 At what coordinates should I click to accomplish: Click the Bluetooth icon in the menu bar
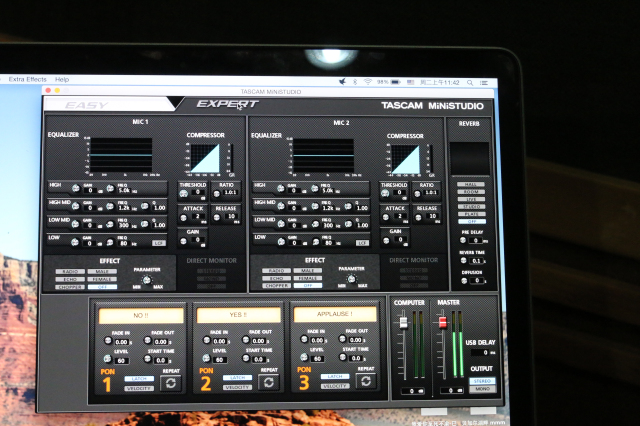(x=355, y=82)
